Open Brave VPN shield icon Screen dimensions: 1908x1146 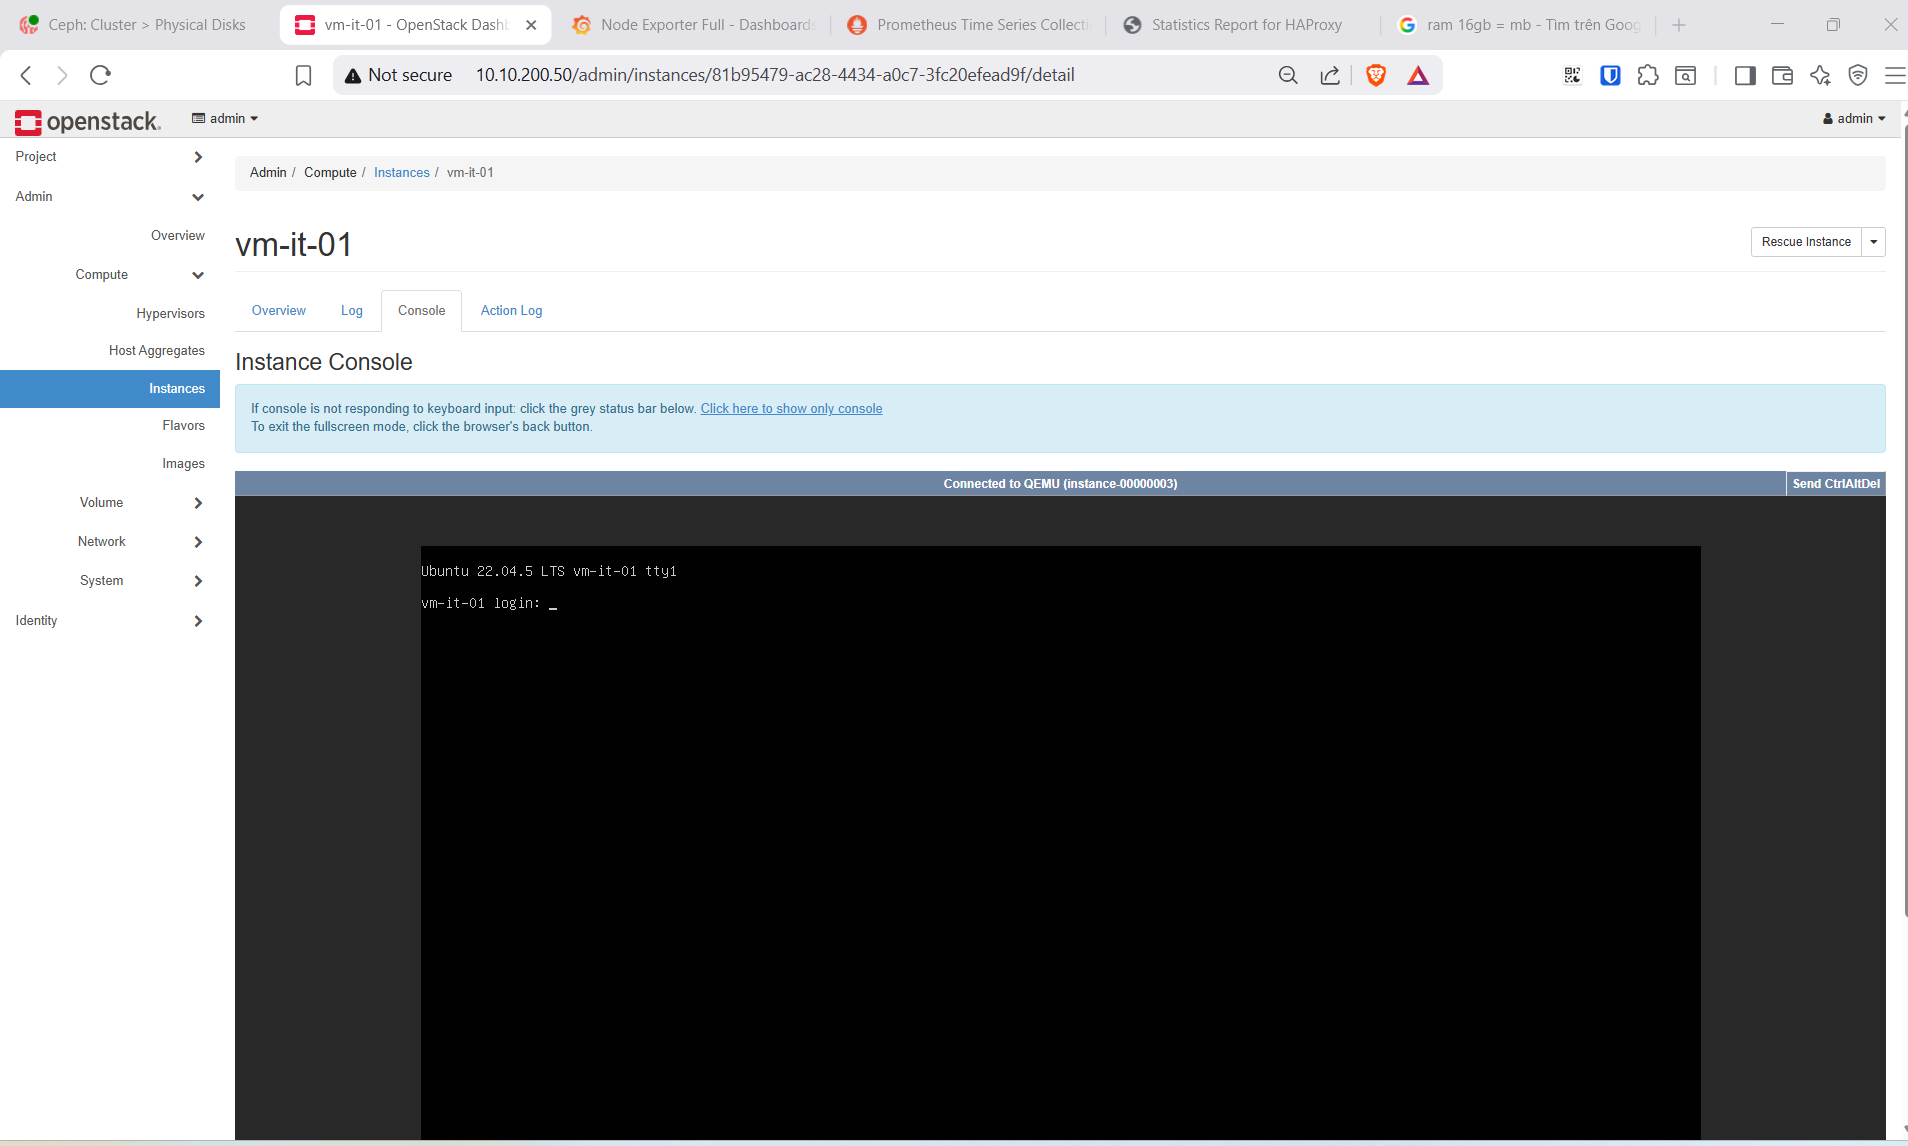point(1858,75)
